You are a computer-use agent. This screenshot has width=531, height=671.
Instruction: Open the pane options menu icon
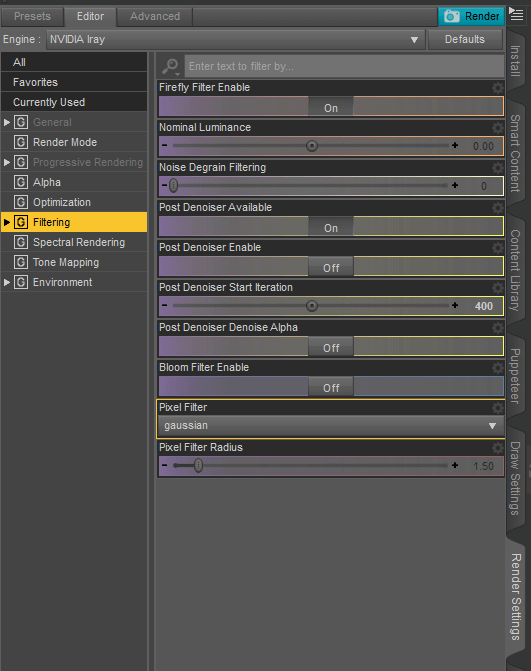[x=516, y=14]
